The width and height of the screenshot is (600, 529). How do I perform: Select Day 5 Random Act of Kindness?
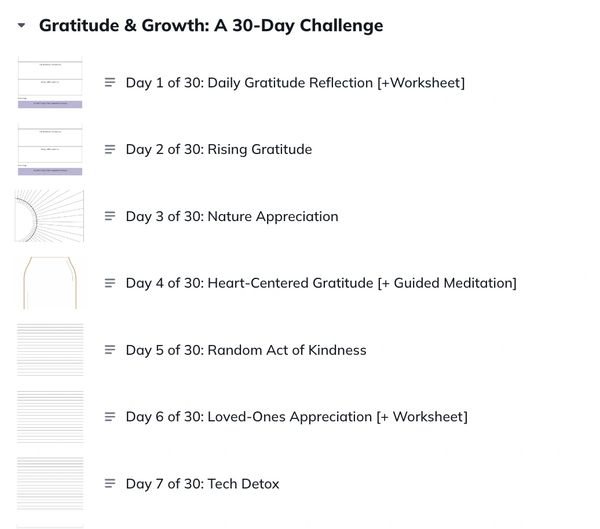point(246,351)
